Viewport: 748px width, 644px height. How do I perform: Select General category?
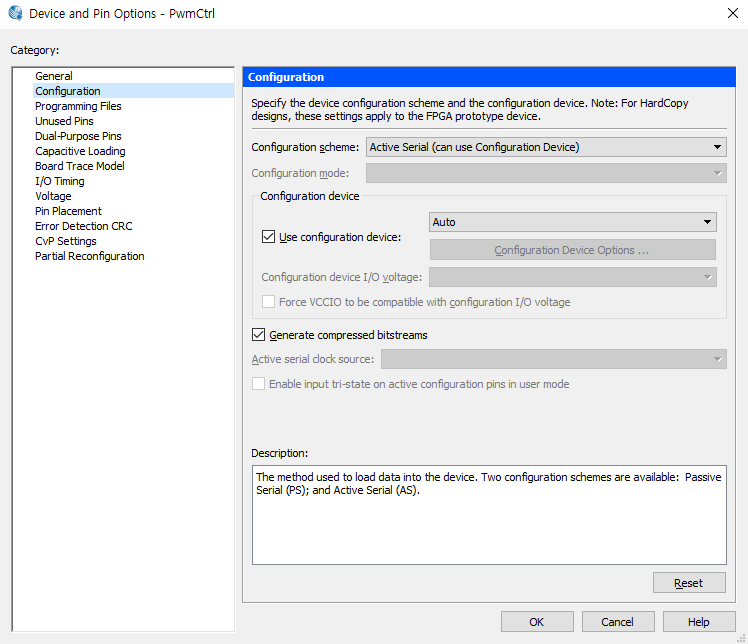pyautogui.click(x=54, y=76)
